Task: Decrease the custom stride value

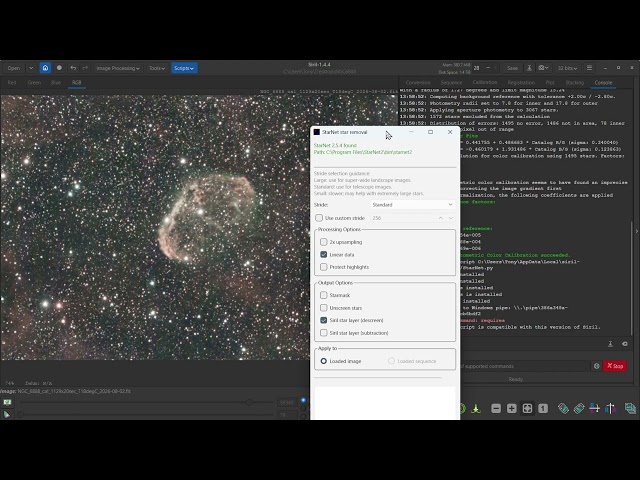Action: pos(451,218)
